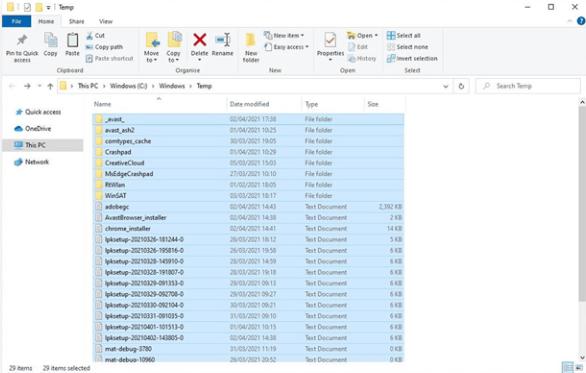Switch to Details view icon in status bar
This screenshot has width=586, height=373.
coord(568,367)
